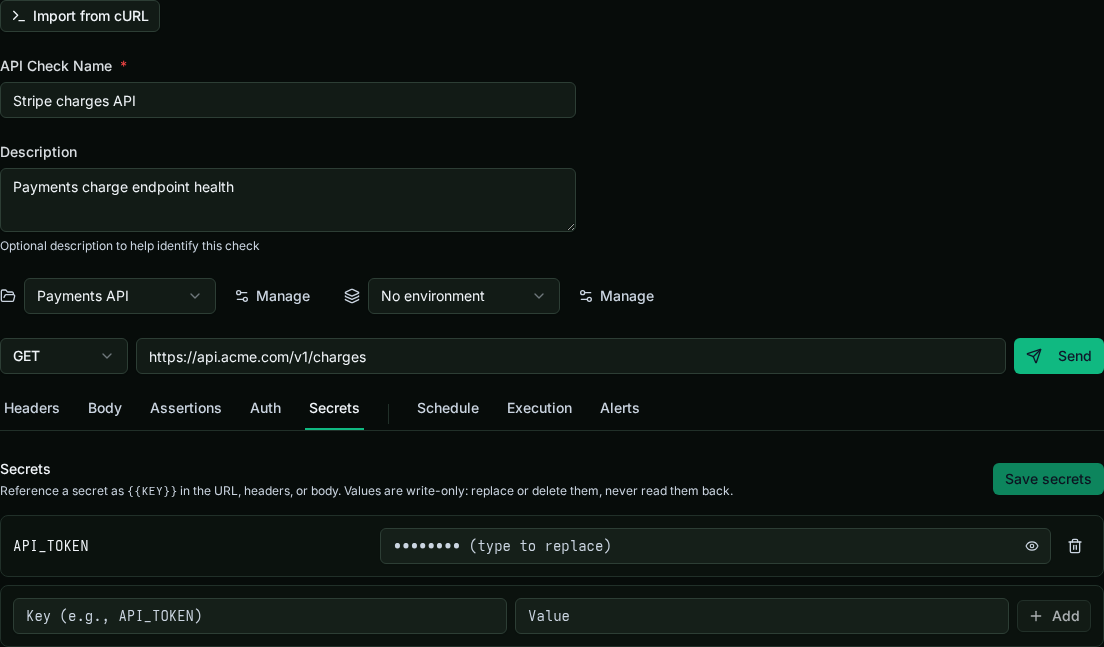Click Manage next to No environment
This screenshot has height=647, width=1104.
point(617,296)
